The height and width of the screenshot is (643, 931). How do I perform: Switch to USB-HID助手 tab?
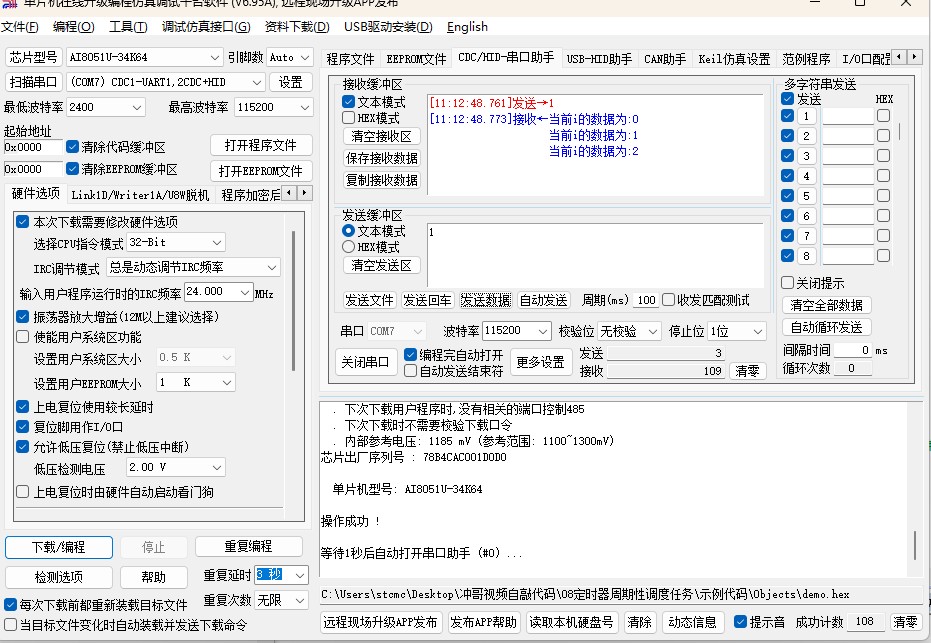click(x=599, y=59)
